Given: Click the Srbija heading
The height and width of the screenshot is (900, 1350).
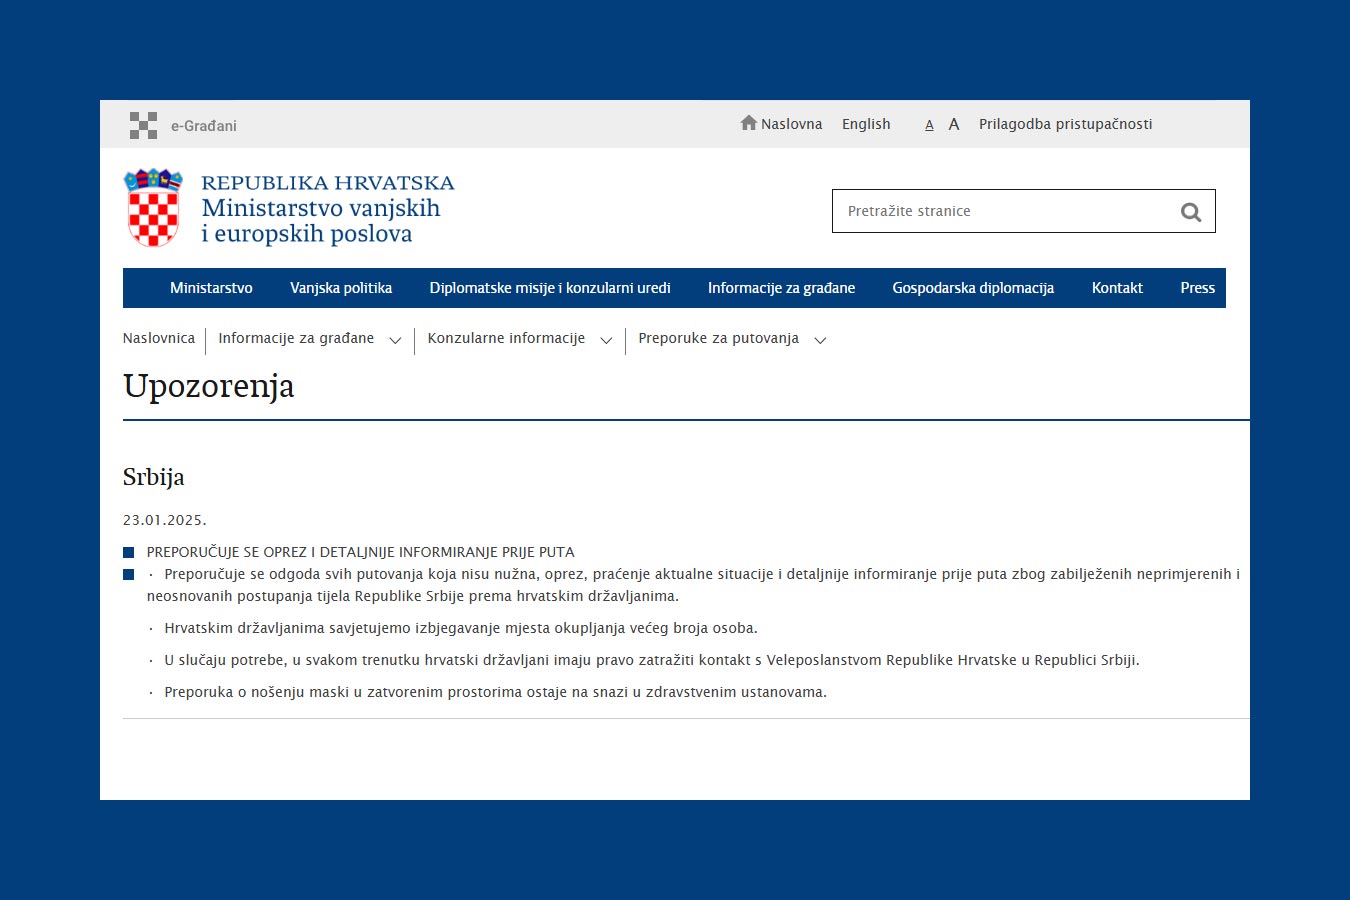Looking at the screenshot, I should pos(154,477).
